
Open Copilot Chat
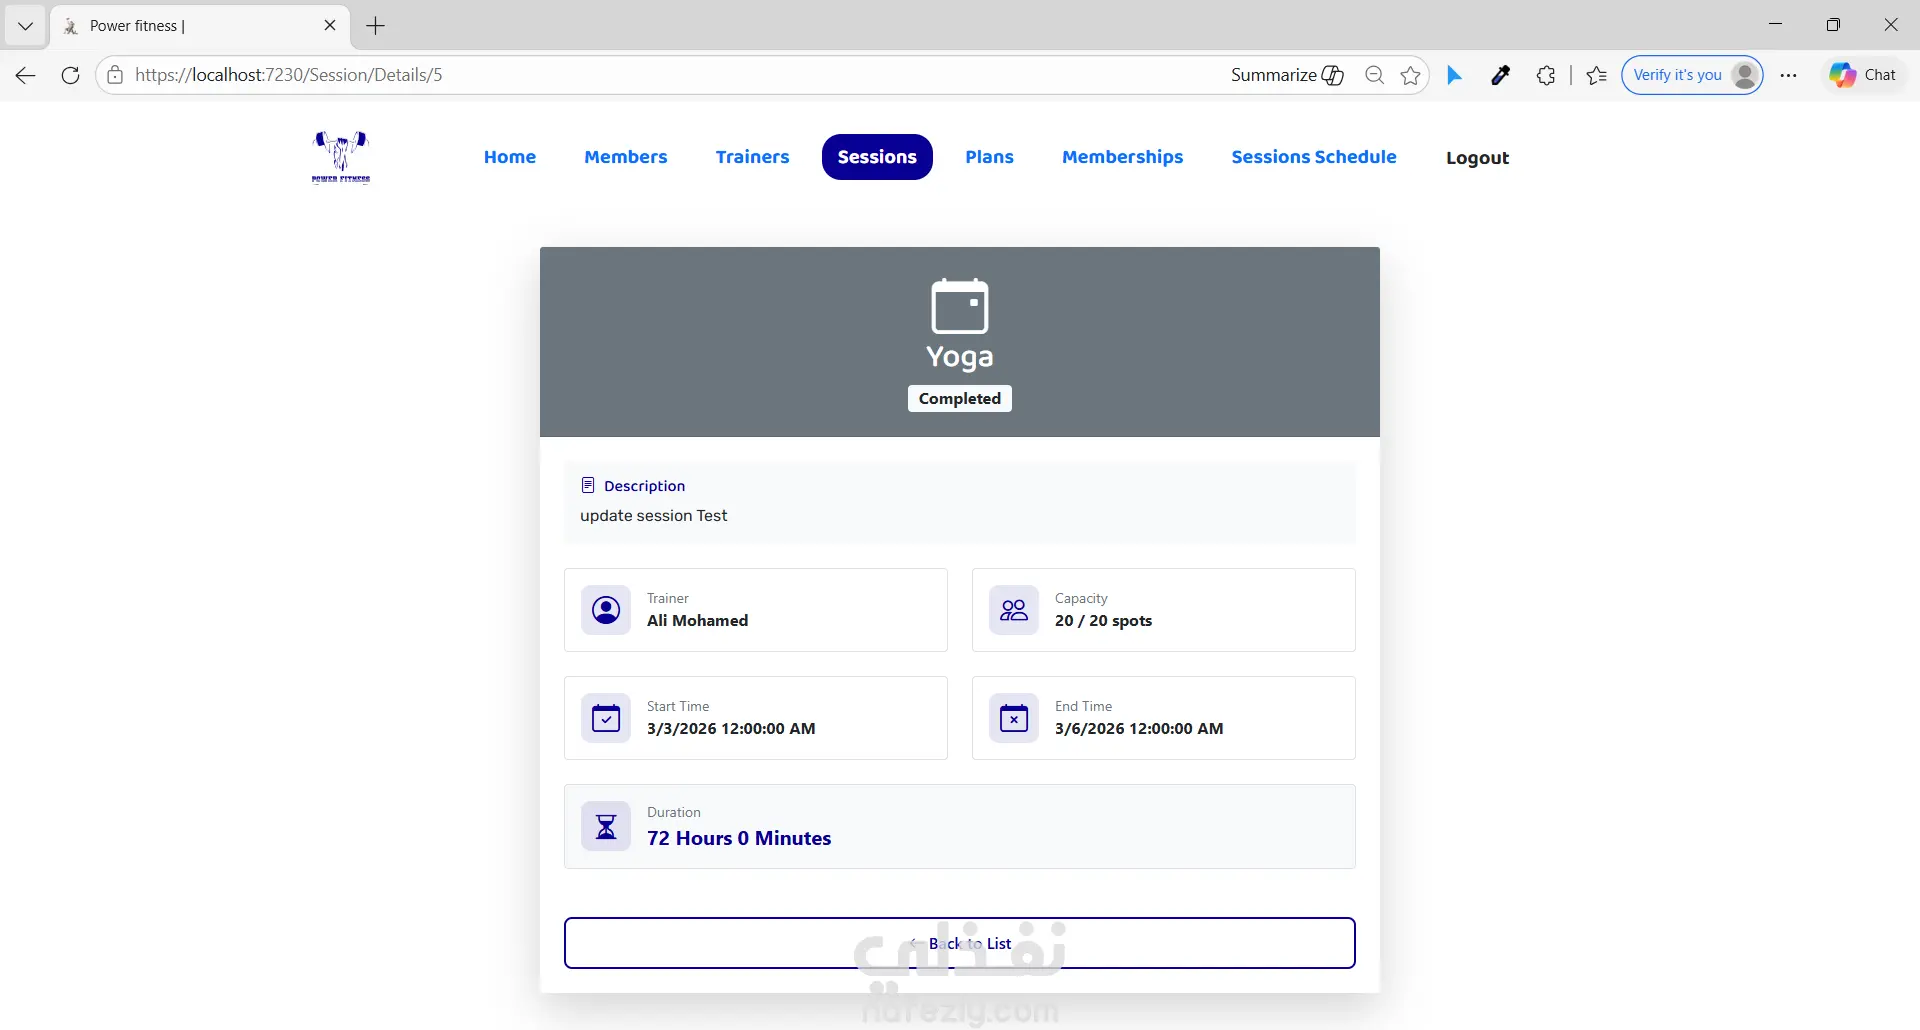click(1863, 75)
